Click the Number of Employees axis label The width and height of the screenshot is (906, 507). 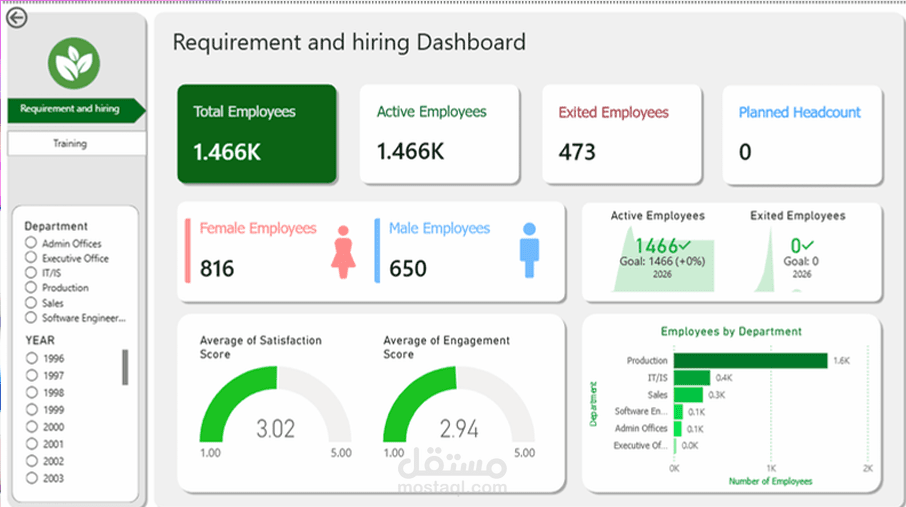click(x=770, y=481)
